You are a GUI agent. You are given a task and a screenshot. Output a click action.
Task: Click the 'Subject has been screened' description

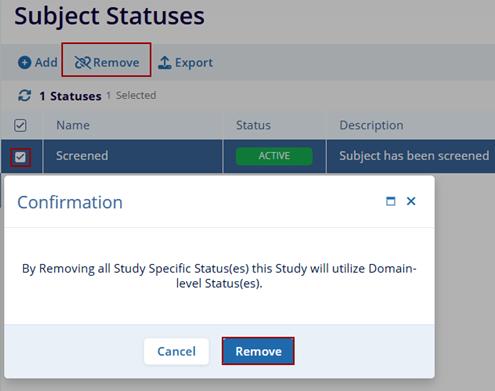pos(414,156)
